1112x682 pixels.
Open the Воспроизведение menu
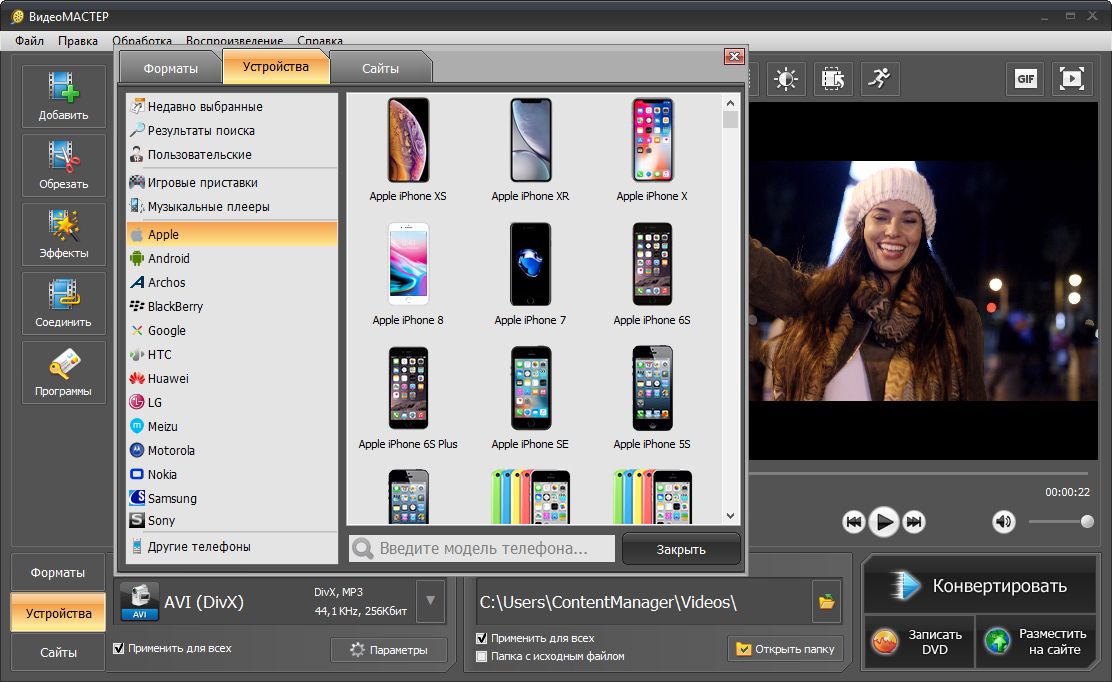click(234, 40)
